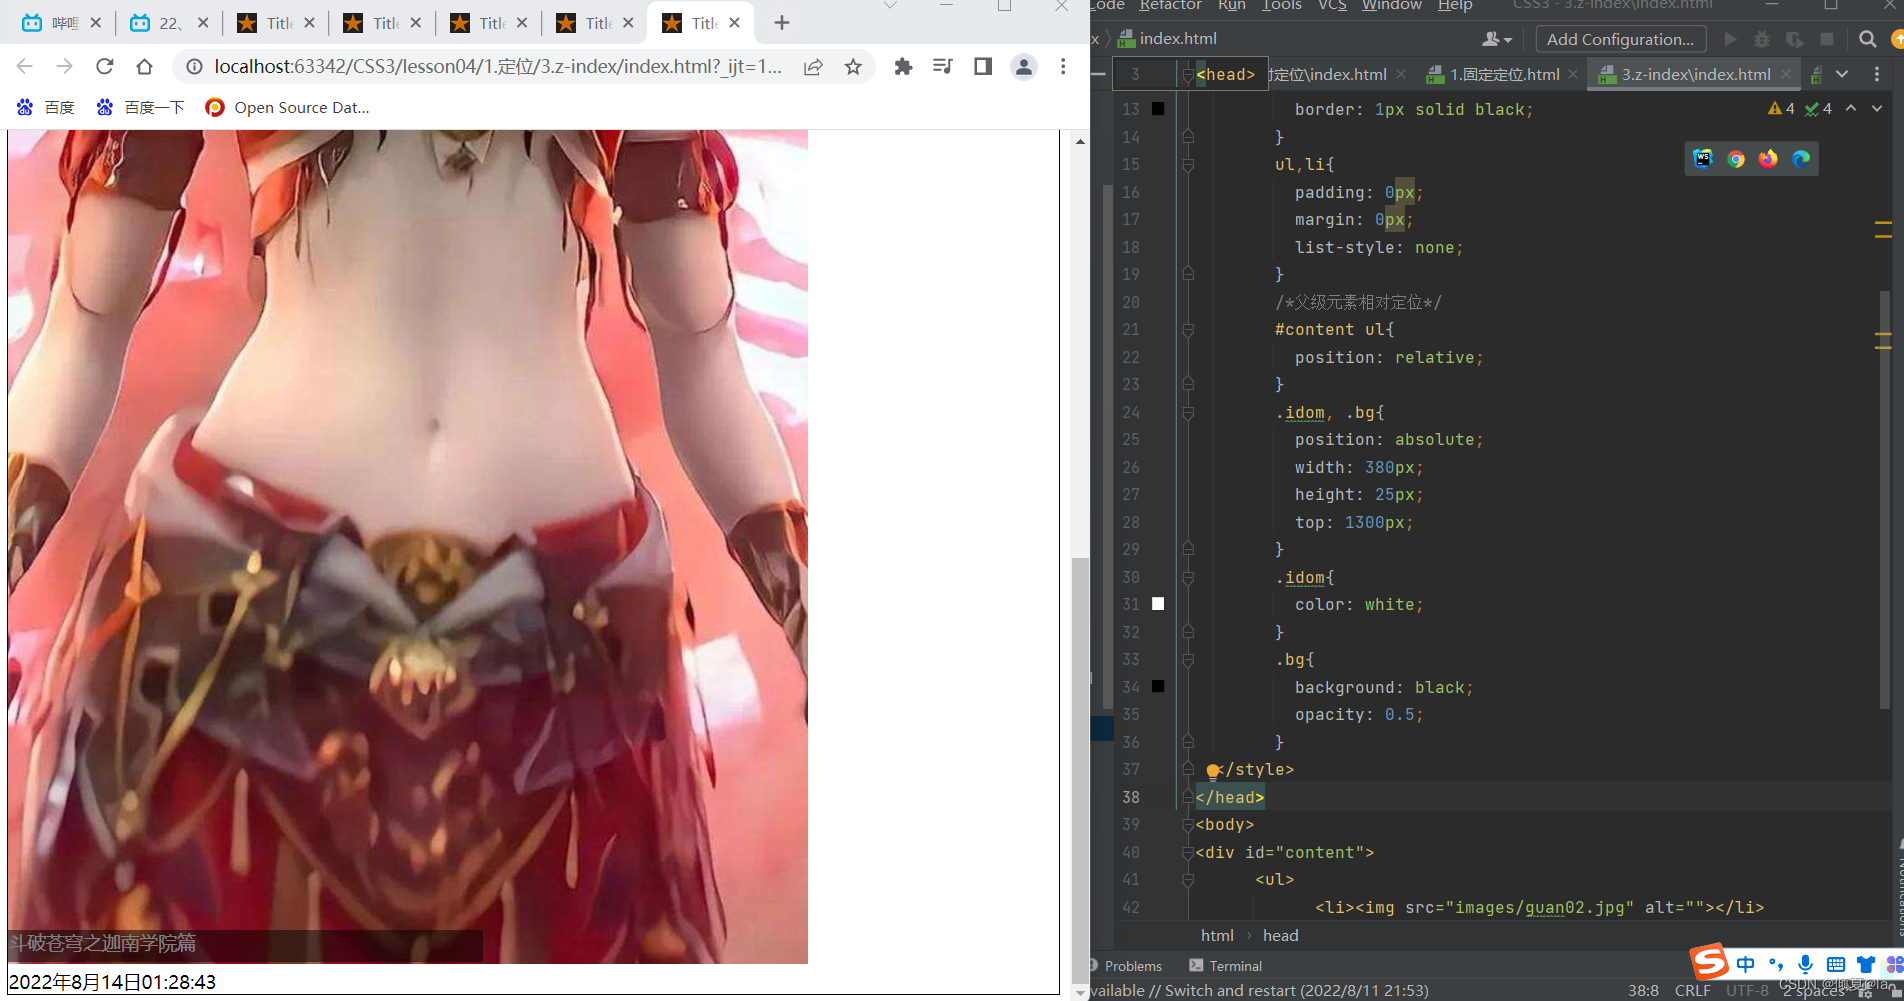This screenshot has width=1904, height=1001.
Task: Open Sogou skin shirt icon
Action: [1866, 964]
